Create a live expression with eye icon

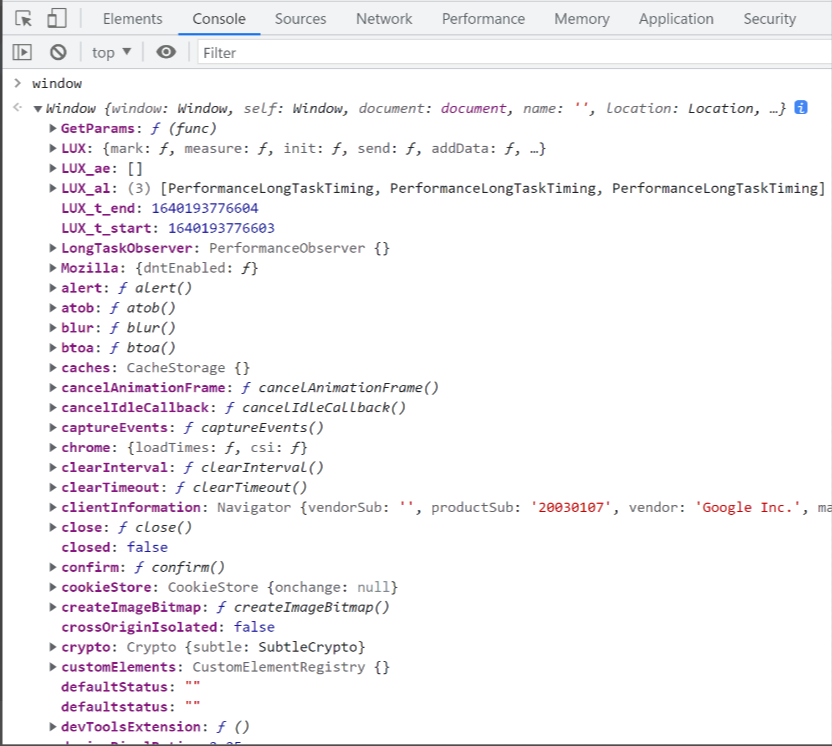pos(166,52)
